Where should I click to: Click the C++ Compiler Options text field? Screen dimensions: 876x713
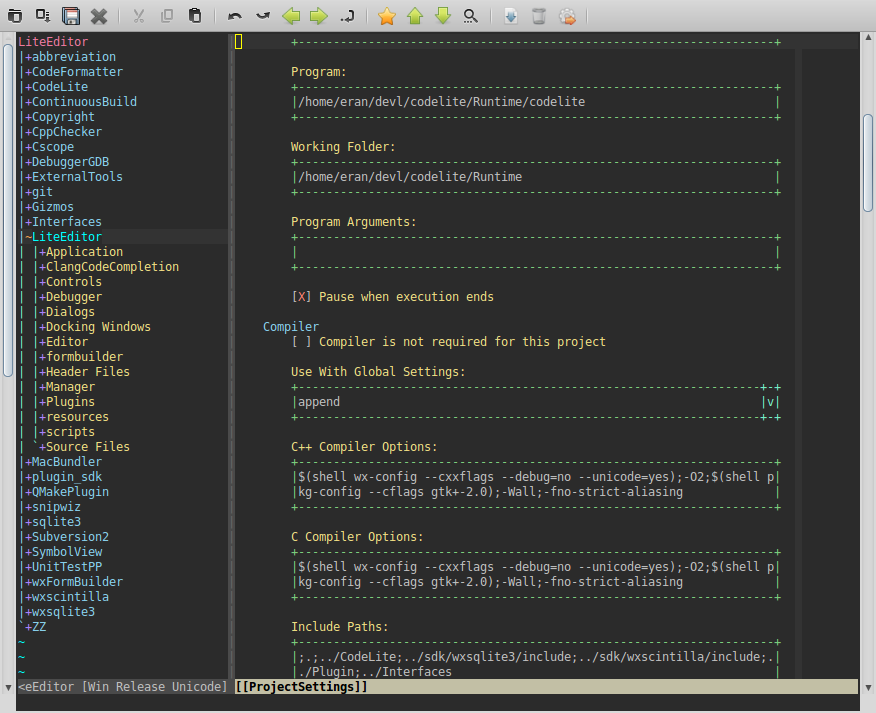(x=536, y=484)
